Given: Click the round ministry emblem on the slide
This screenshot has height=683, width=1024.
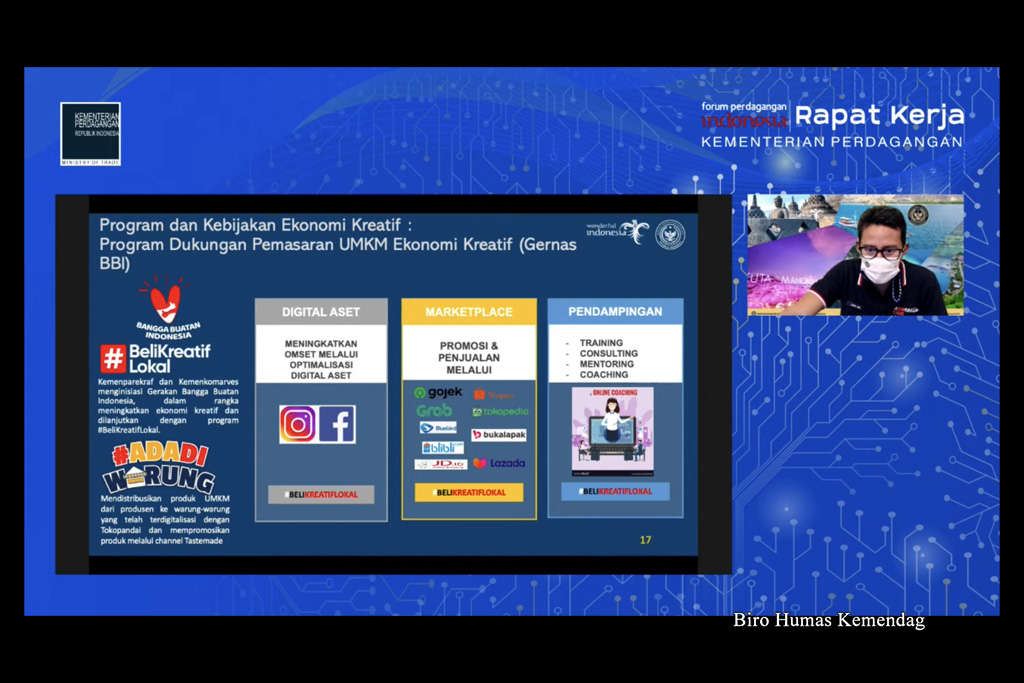Looking at the screenshot, I should 670,234.
